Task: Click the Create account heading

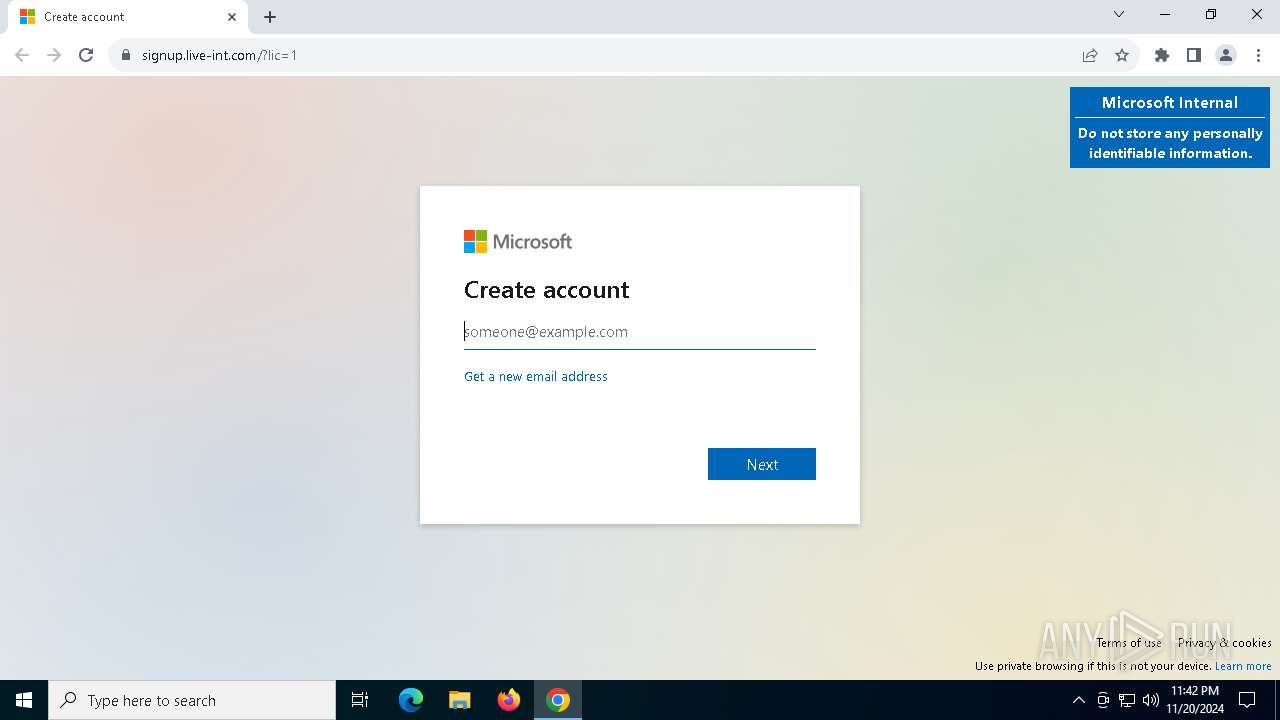Action: 546,290
